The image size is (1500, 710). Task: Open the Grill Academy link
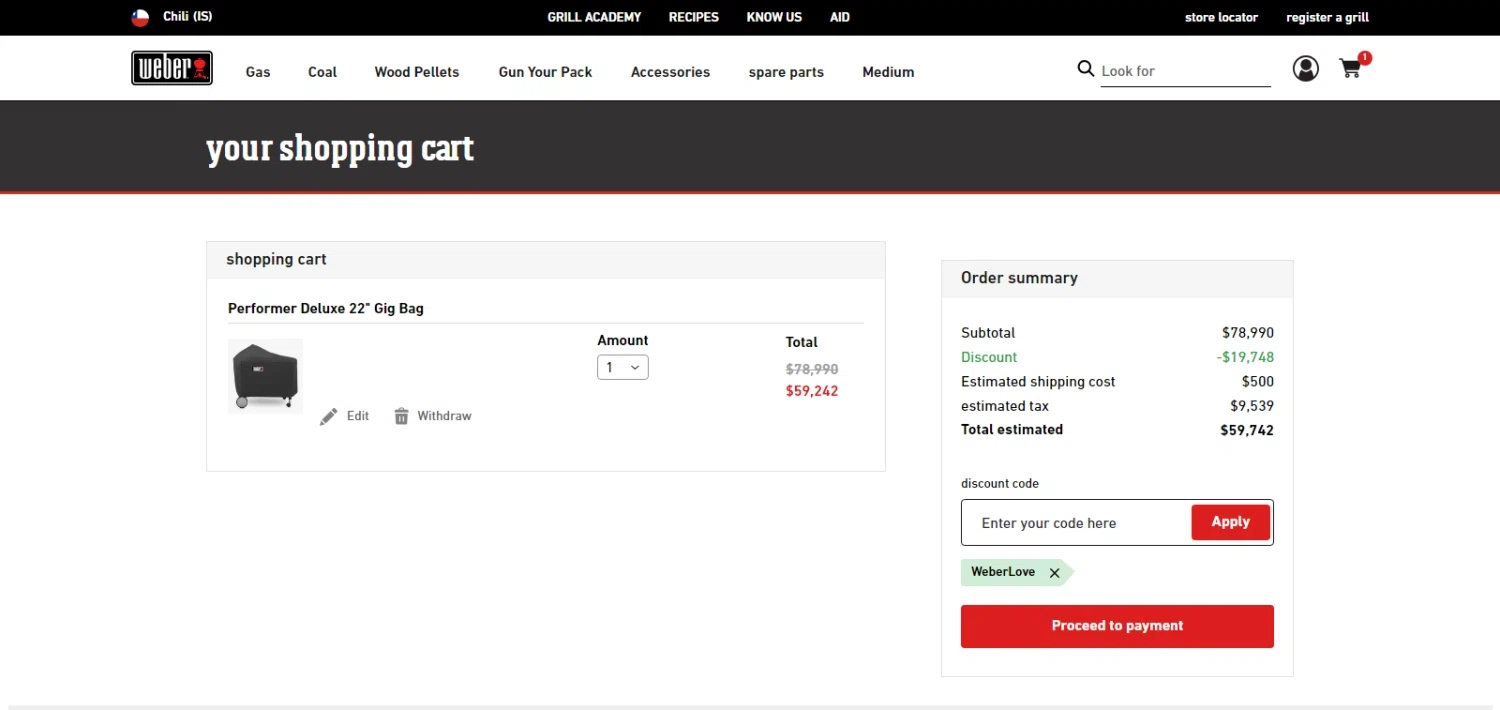(x=594, y=17)
